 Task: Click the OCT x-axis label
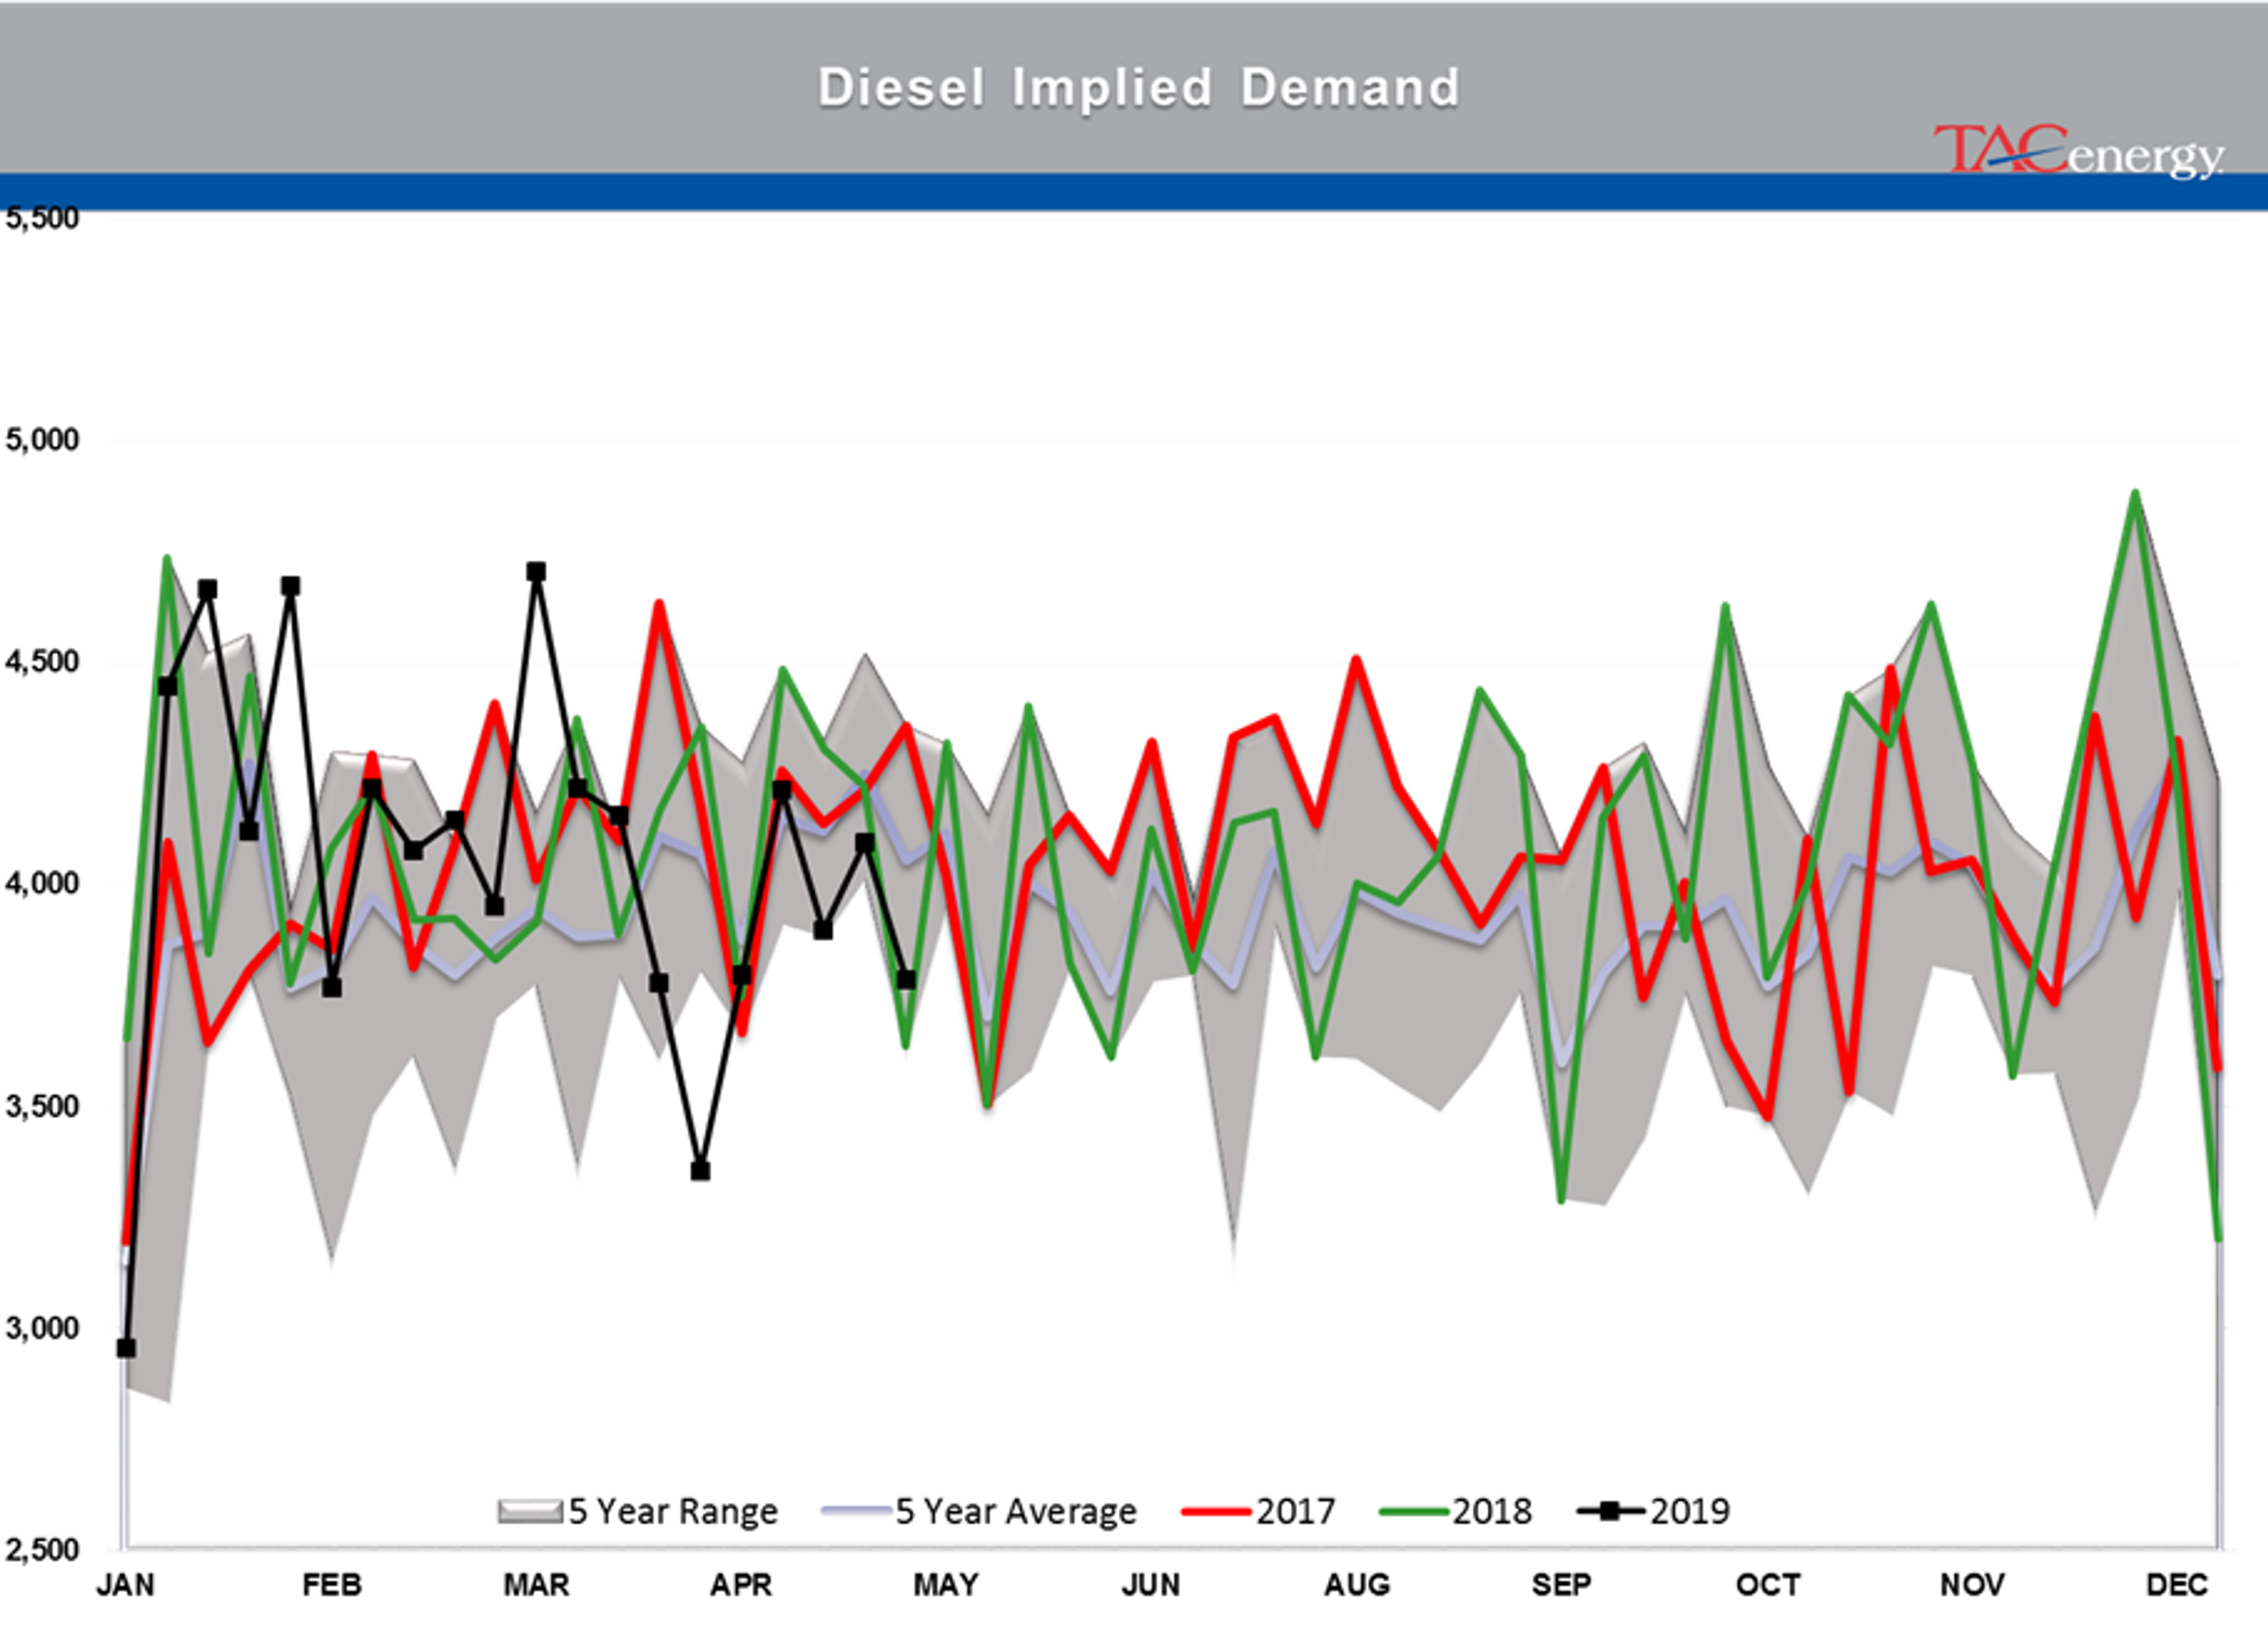(x=1768, y=1585)
